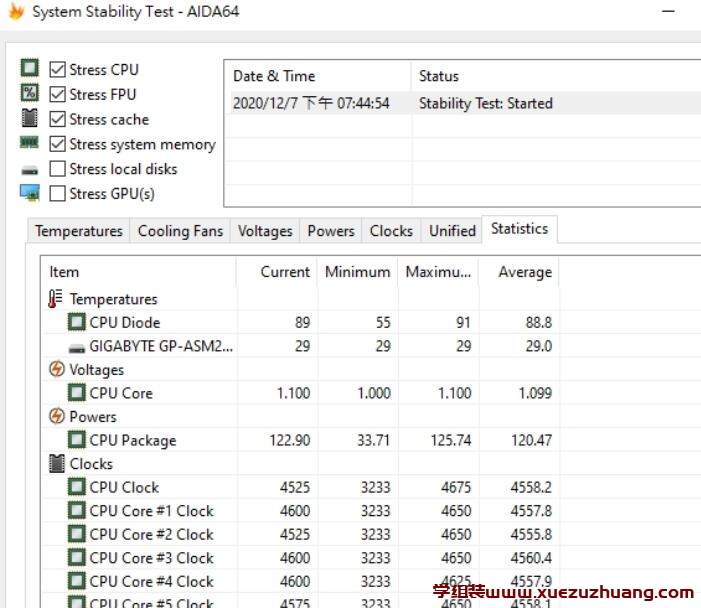Click the Average column header
Screen dimensions: 701x608
pyautogui.click(x=524, y=272)
